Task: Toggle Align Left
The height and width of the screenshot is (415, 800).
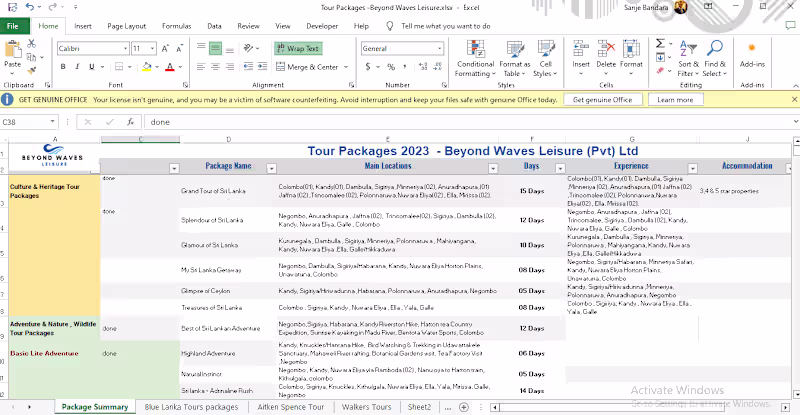Action: tap(201, 67)
